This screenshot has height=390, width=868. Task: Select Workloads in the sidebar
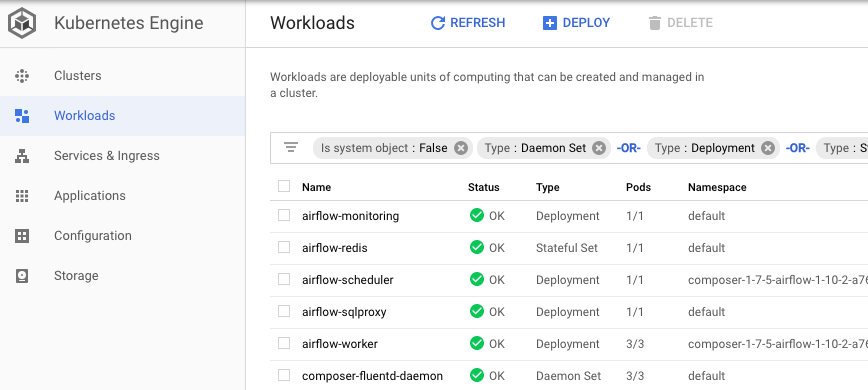pos(122,116)
